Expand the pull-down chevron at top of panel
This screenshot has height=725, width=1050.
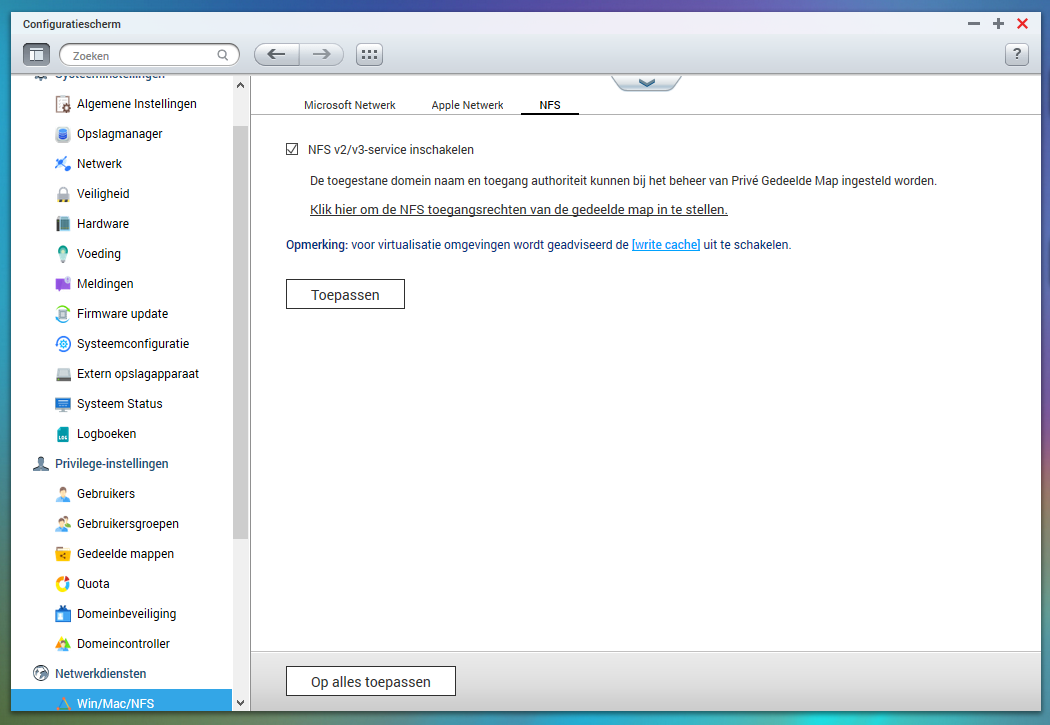tap(646, 83)
